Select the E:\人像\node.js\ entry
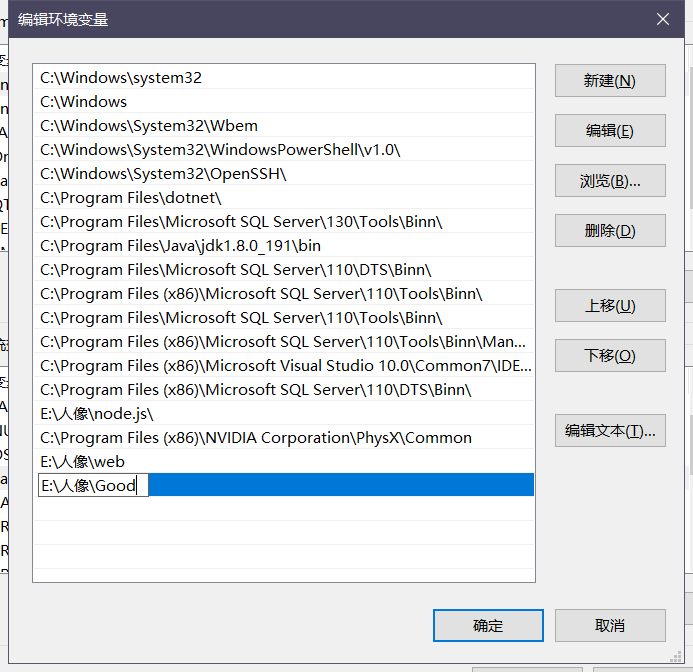This screenshot has height=672, width=693. click(x=284, y=413)
